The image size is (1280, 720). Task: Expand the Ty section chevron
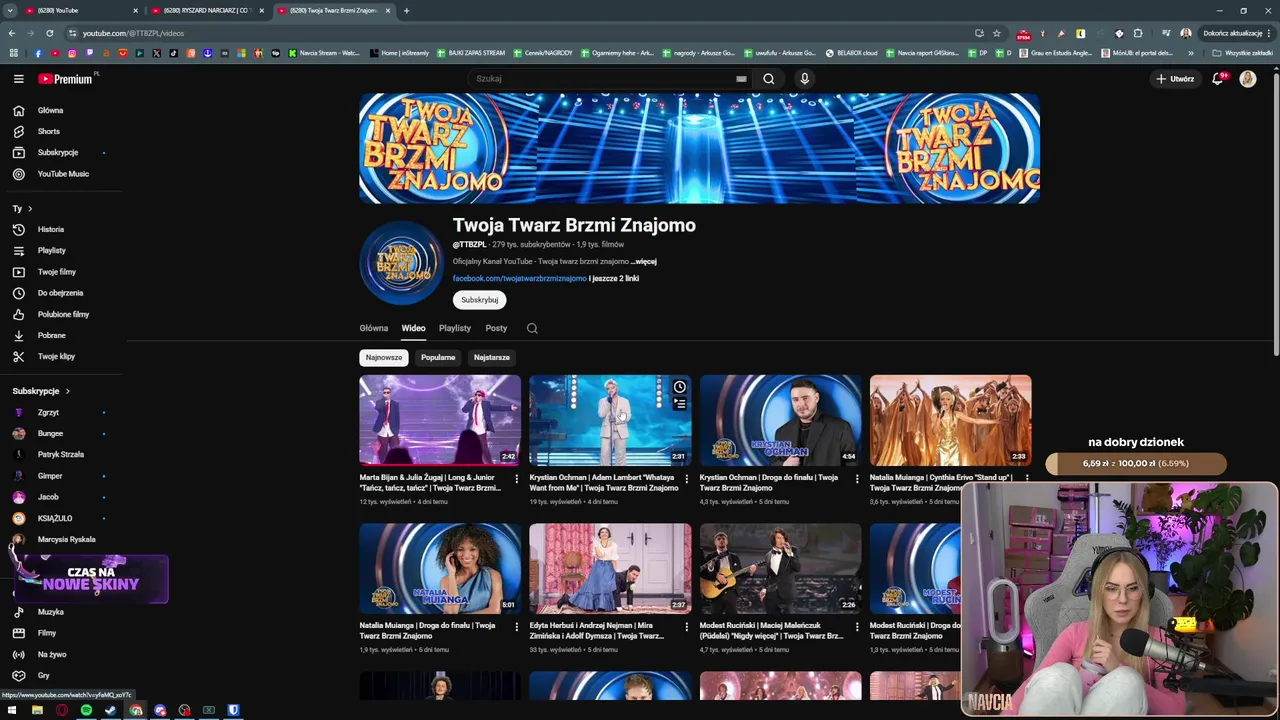click(x=30, y=208)
